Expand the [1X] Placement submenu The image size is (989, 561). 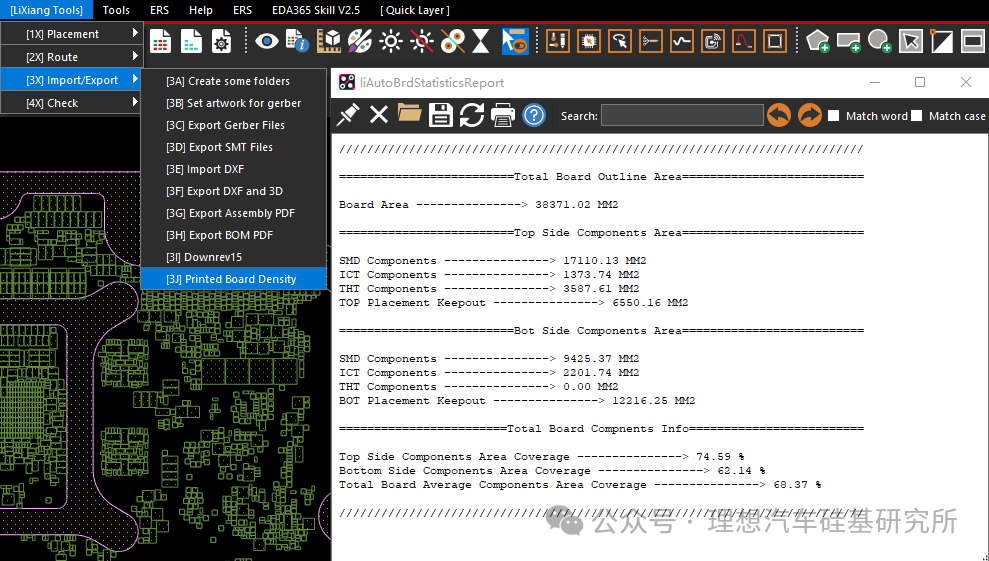tap(71, 34)
